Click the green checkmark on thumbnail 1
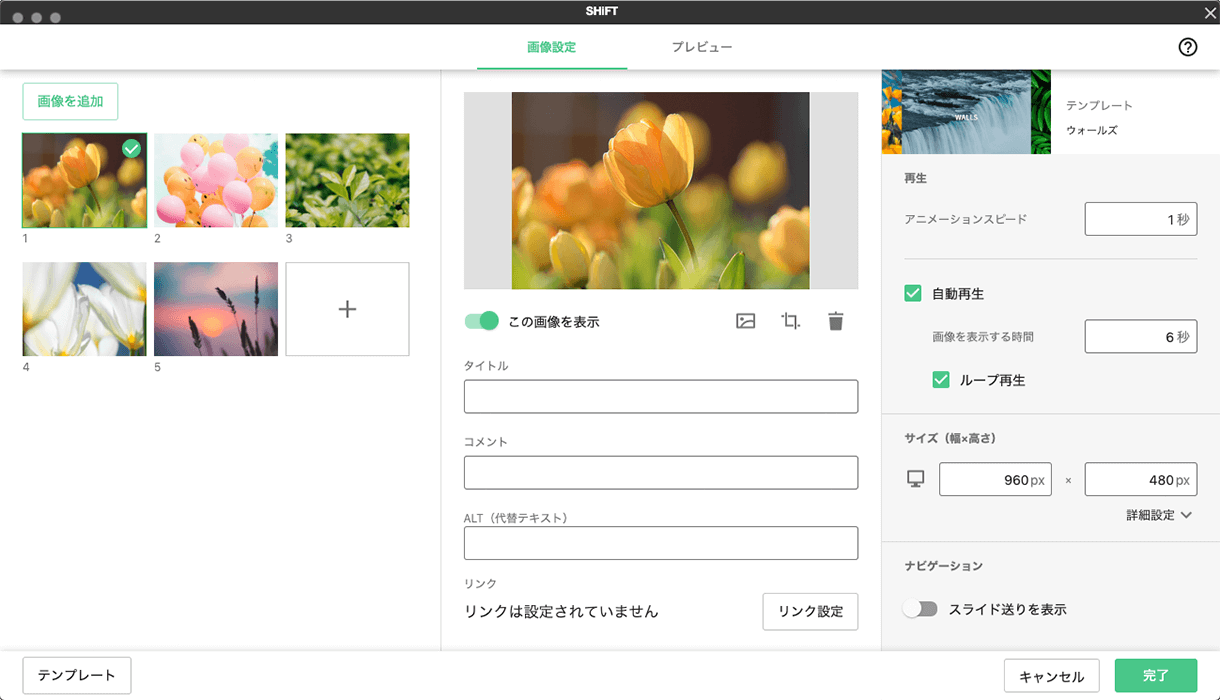Image resolution: width=1220 pixels, height=700 pixels. tap(133, 146)
